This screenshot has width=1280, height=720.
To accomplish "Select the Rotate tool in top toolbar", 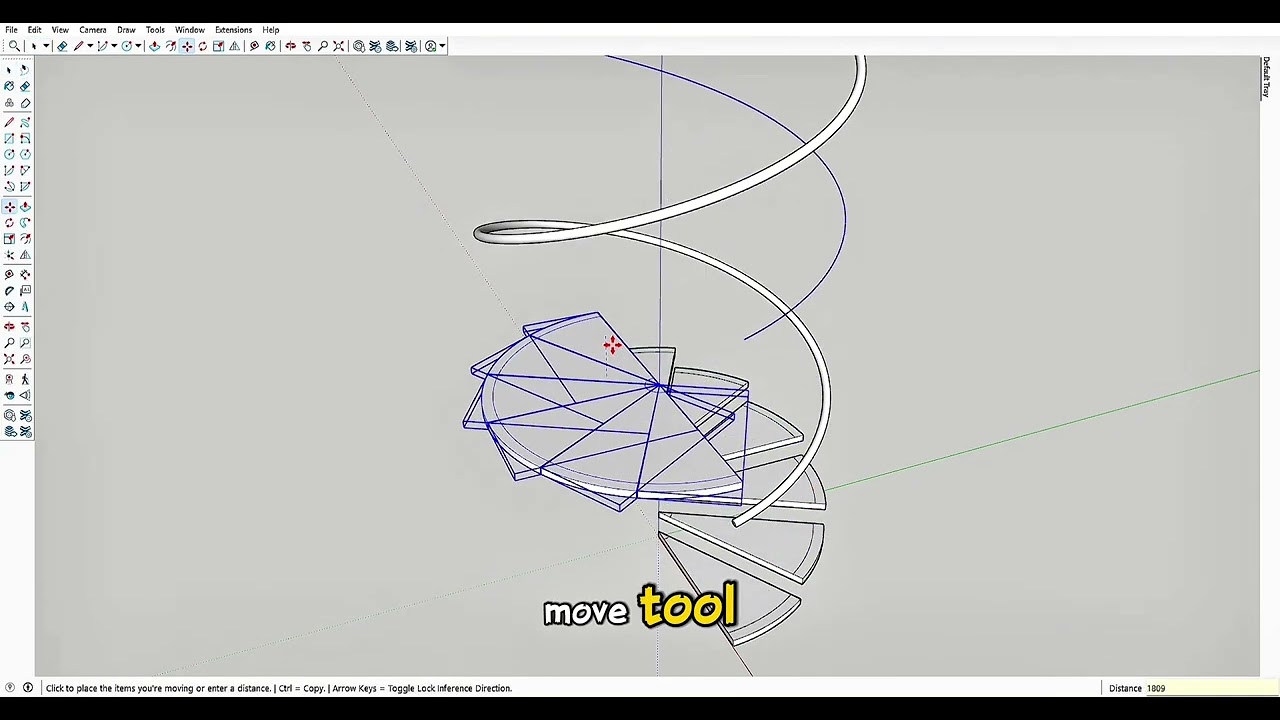I will pos(202,46).
